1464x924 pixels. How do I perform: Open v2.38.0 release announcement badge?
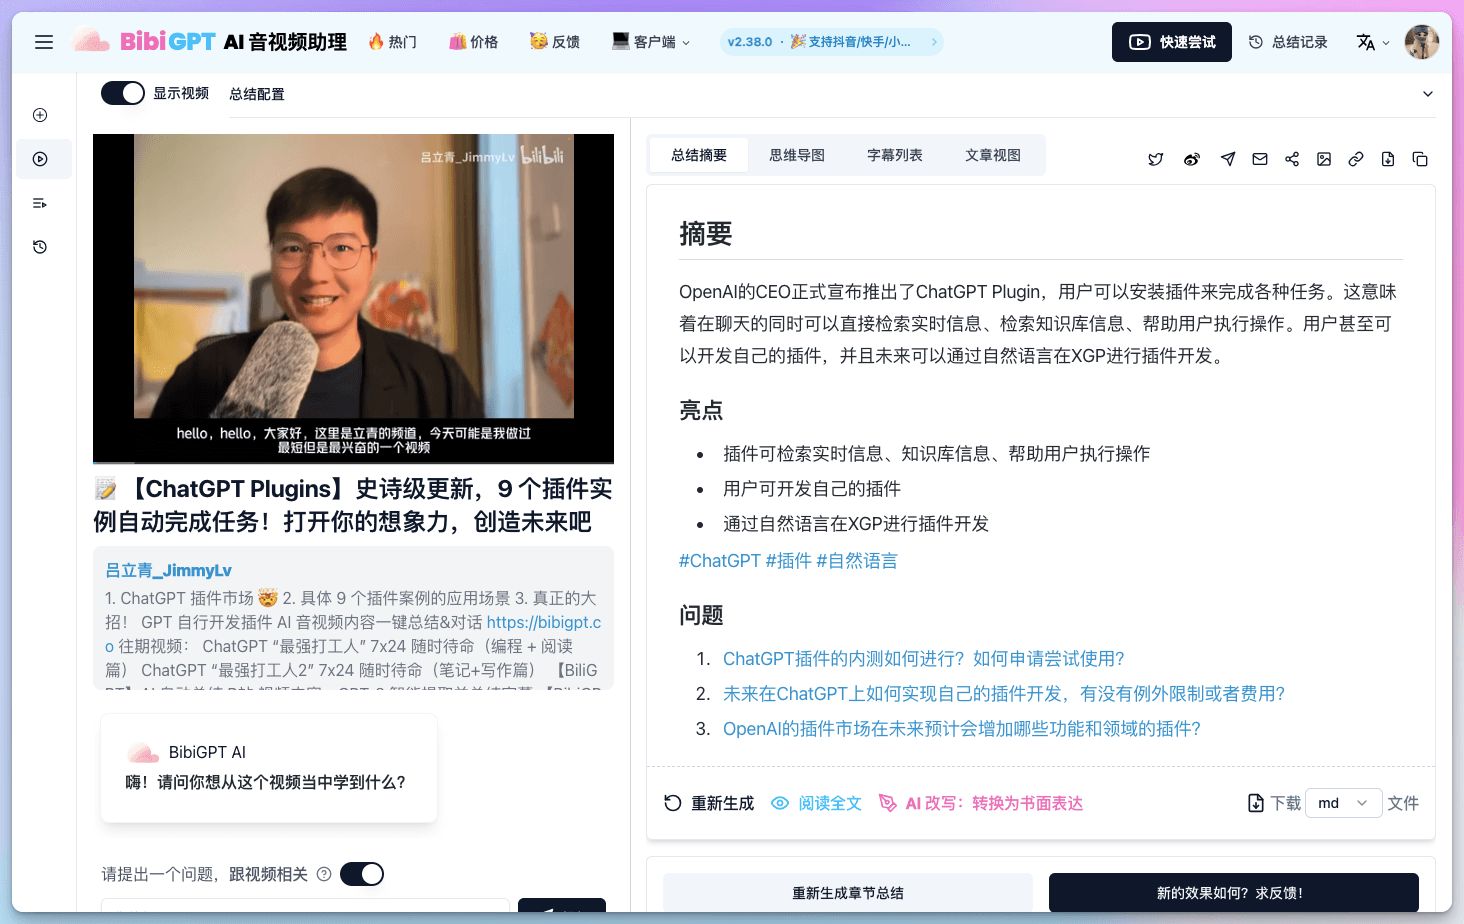(x=832, y=42)
